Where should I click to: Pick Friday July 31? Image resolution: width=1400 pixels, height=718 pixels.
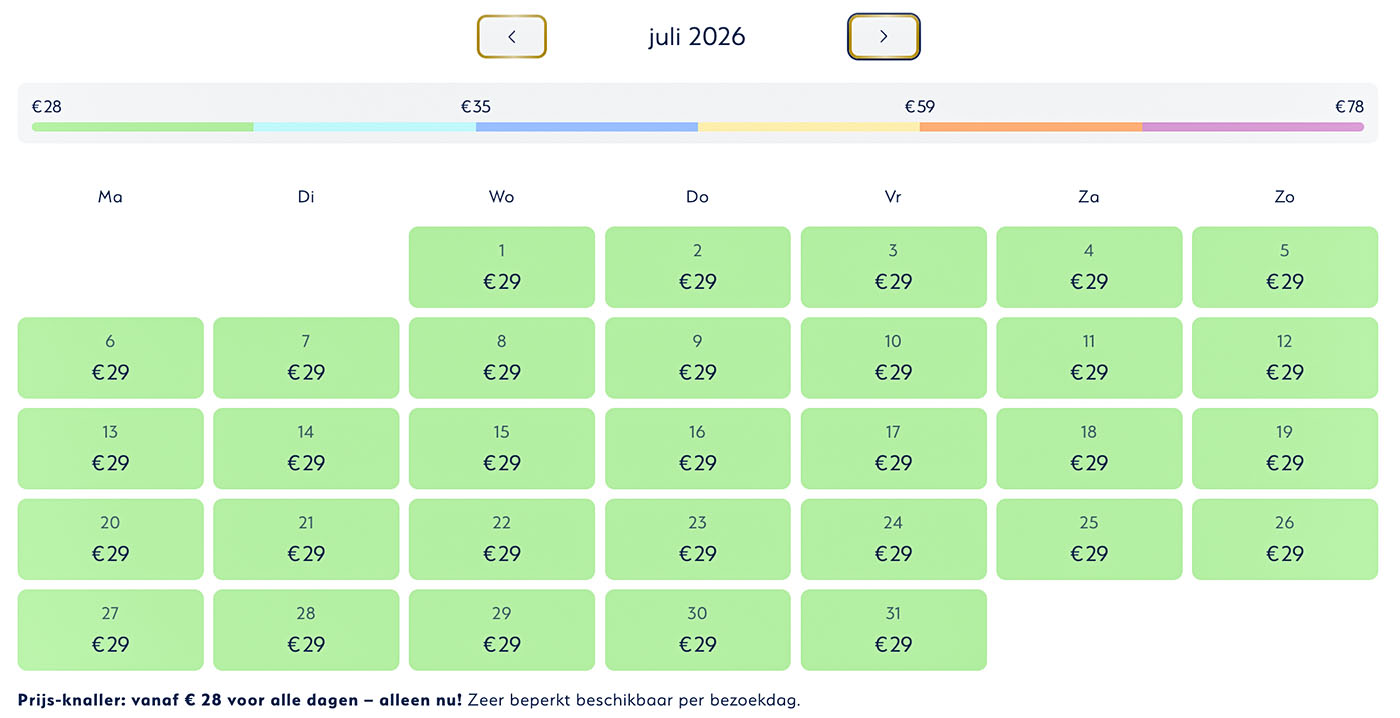click(893, 630)
